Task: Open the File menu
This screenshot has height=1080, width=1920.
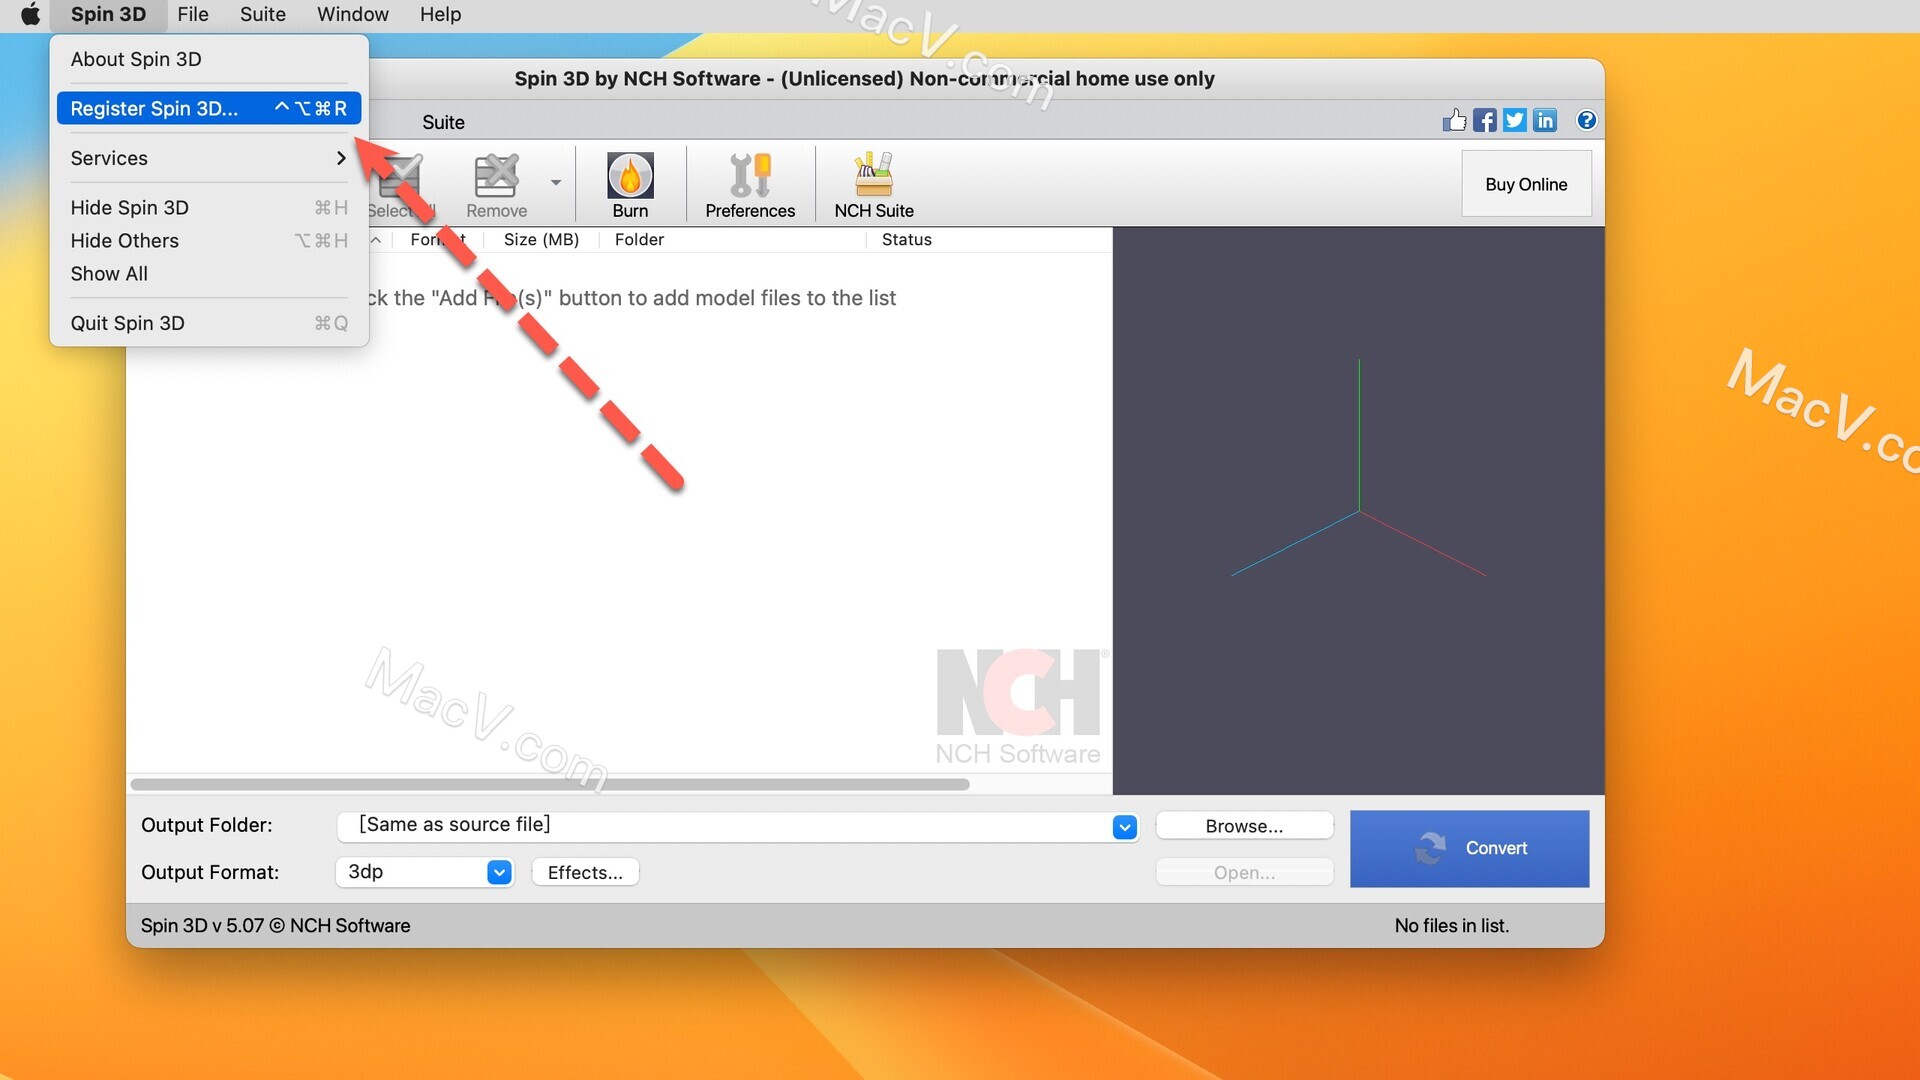Action: tap(193, 14)
